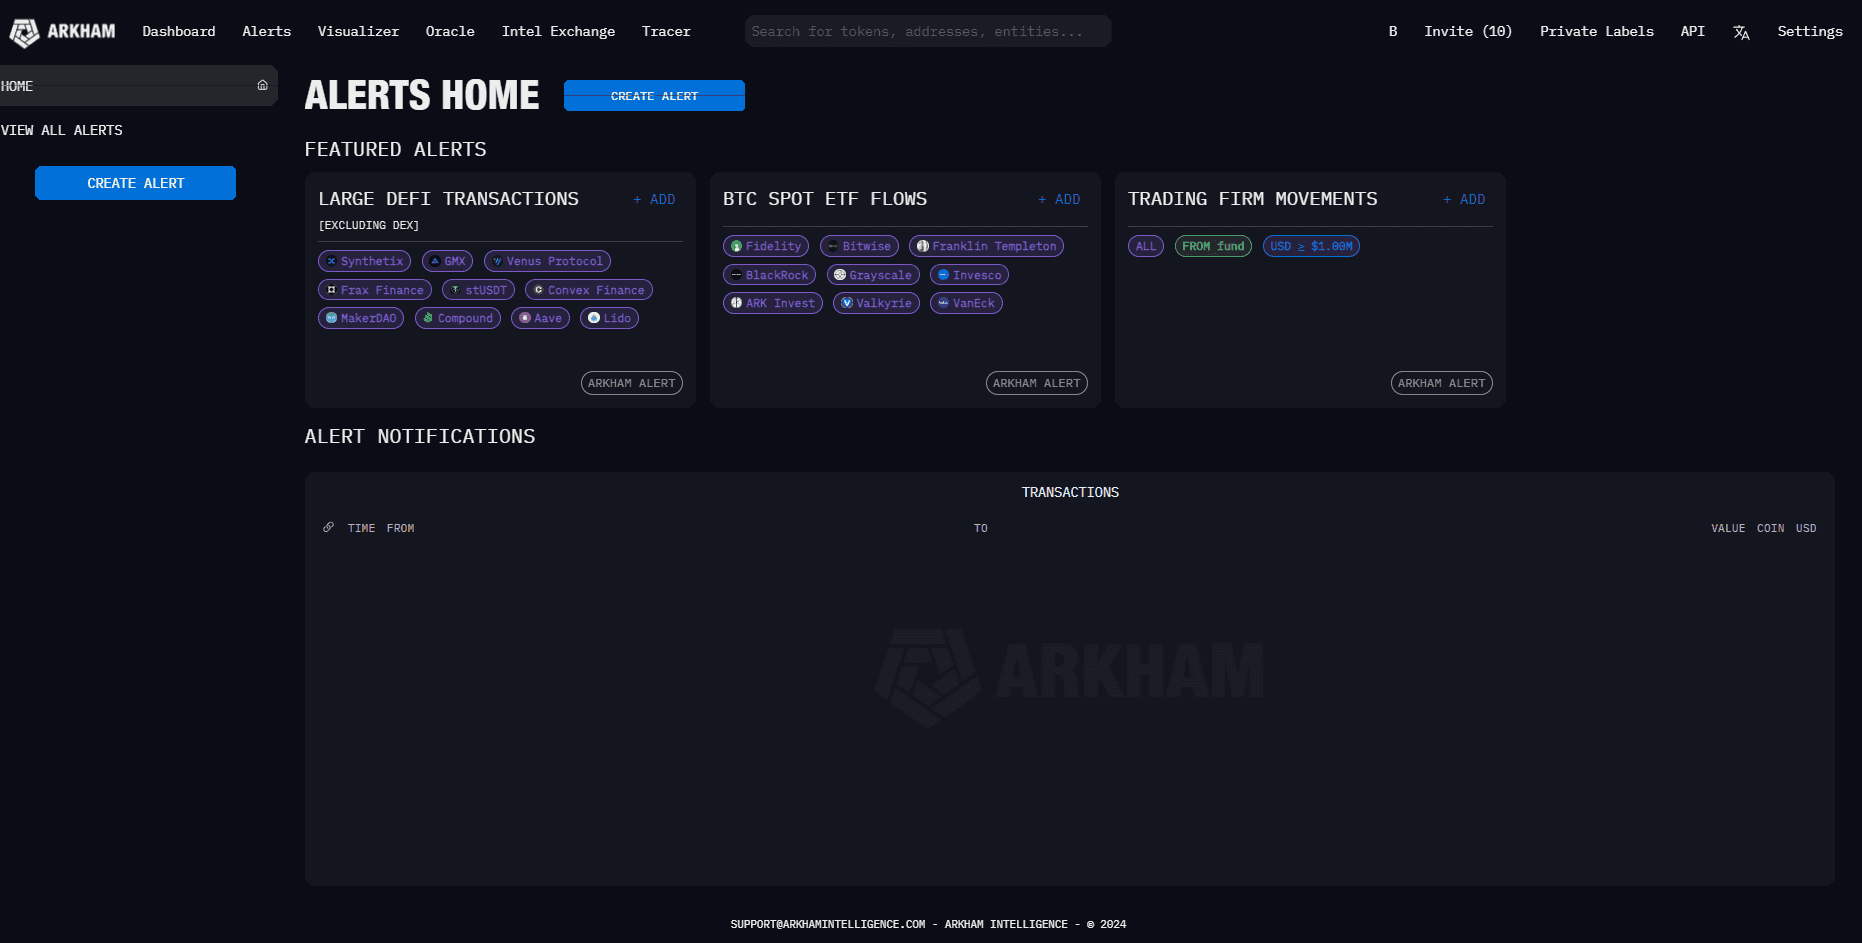This screenshot has height=943, width=1862.
Task: Open the Oracle menu item
Action: [x=450, y=32]
